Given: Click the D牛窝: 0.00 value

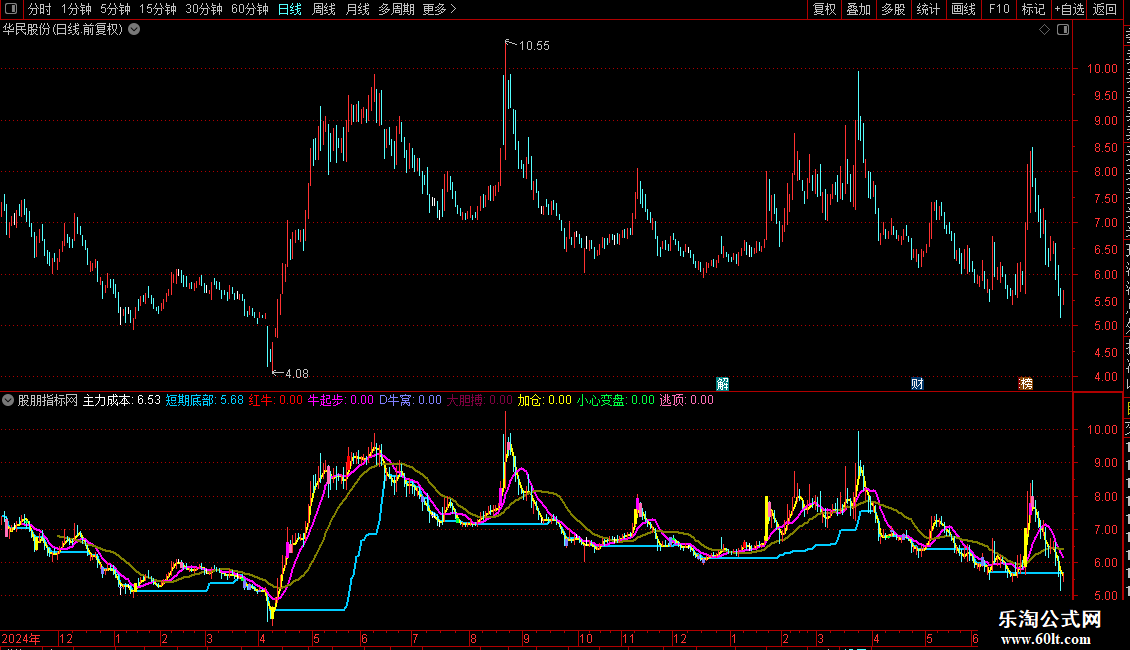Looking at the screenshot, I should coord(410,400).
